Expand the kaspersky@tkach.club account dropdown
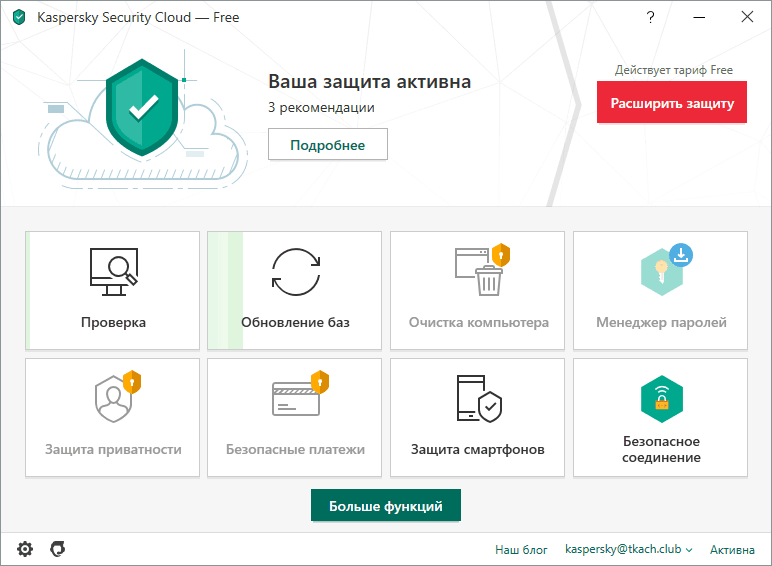The width and height of the screenshot is (772, 566). [x=628, y=549]
